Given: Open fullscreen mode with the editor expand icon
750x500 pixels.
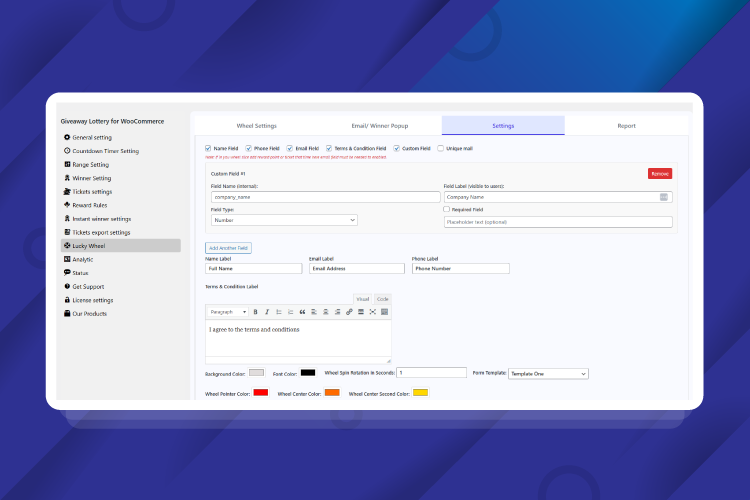Looking at the screenshot, I should point(372,312).
